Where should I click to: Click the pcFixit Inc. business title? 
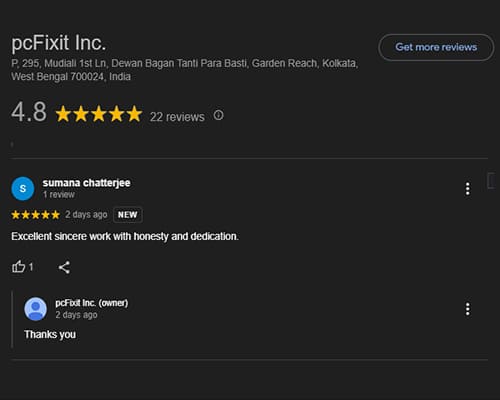[59, 43]
